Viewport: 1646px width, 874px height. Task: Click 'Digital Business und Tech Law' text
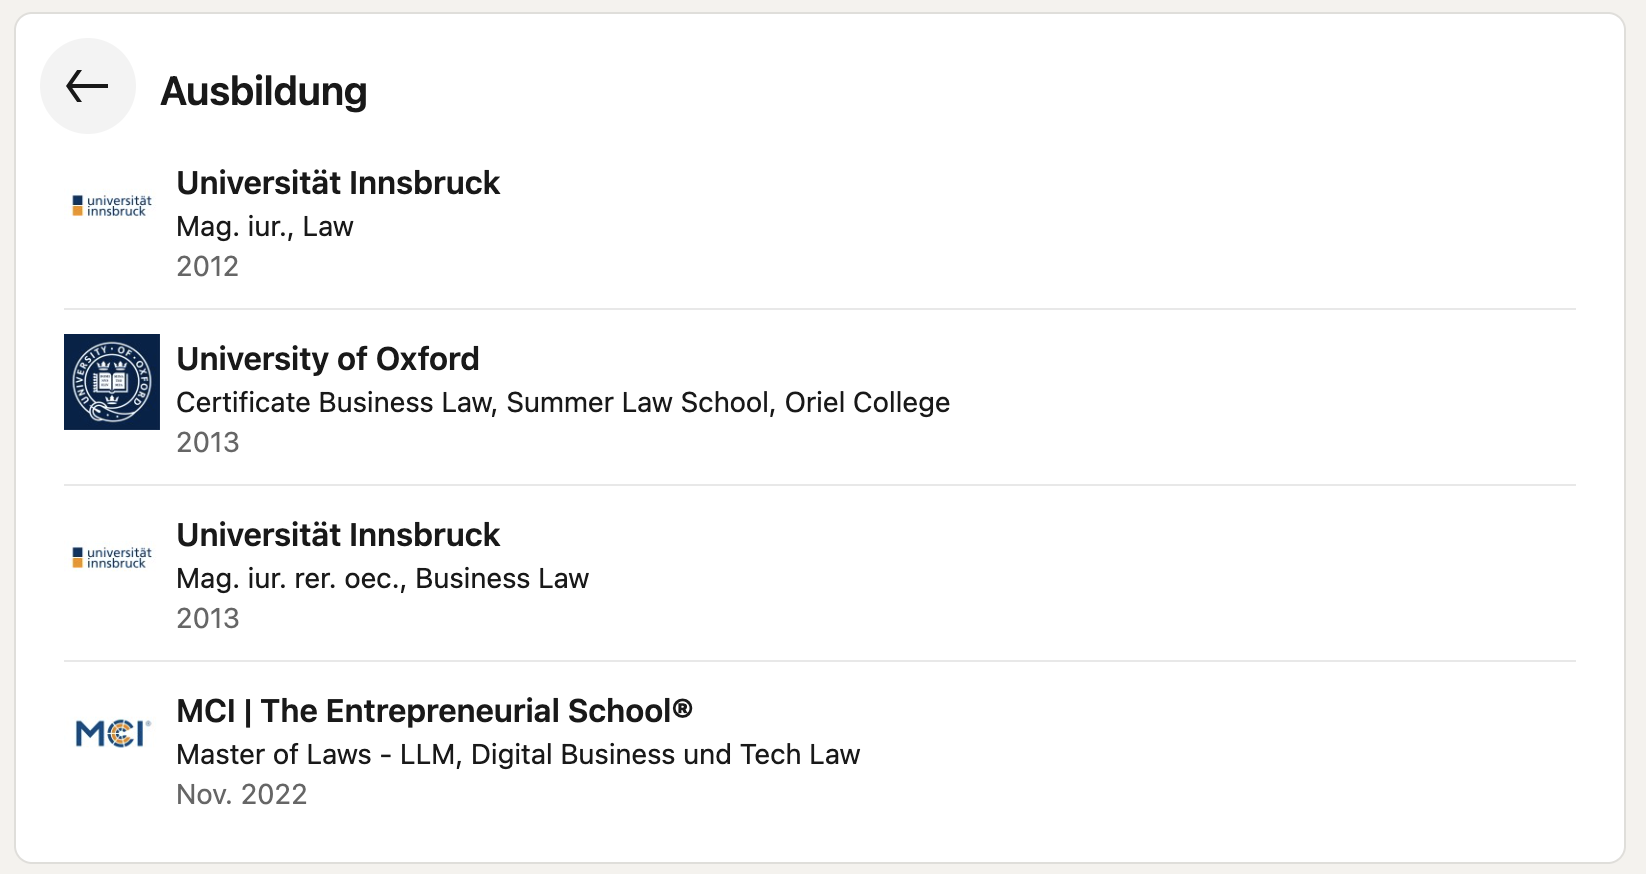tap(665, 755)
